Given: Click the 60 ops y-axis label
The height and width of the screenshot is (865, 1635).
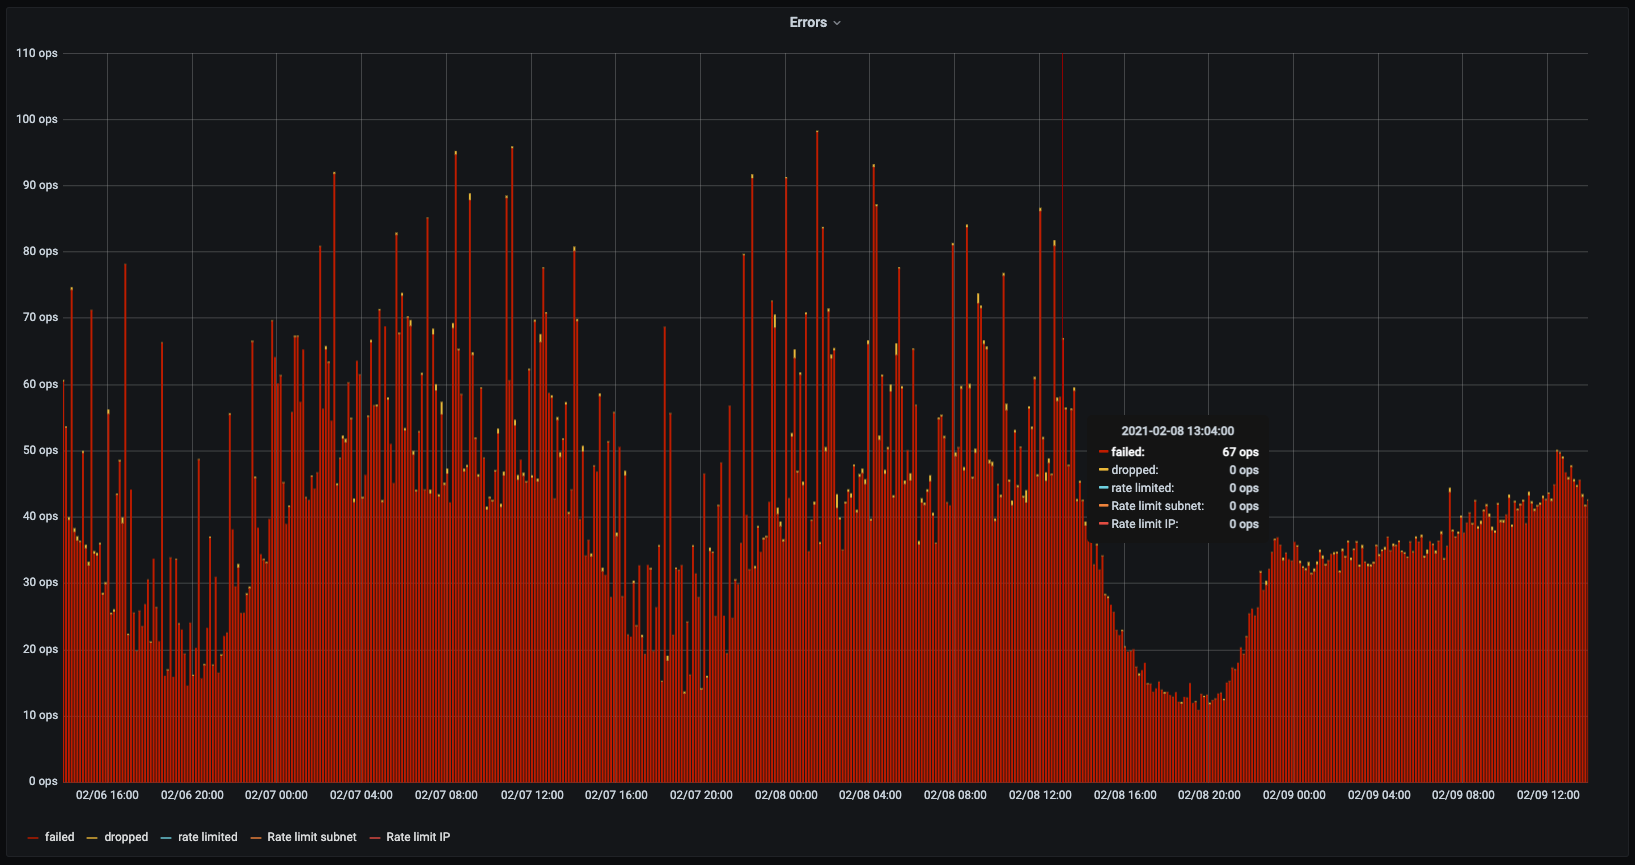Looking at the screenshot, I should click(40, 384).
